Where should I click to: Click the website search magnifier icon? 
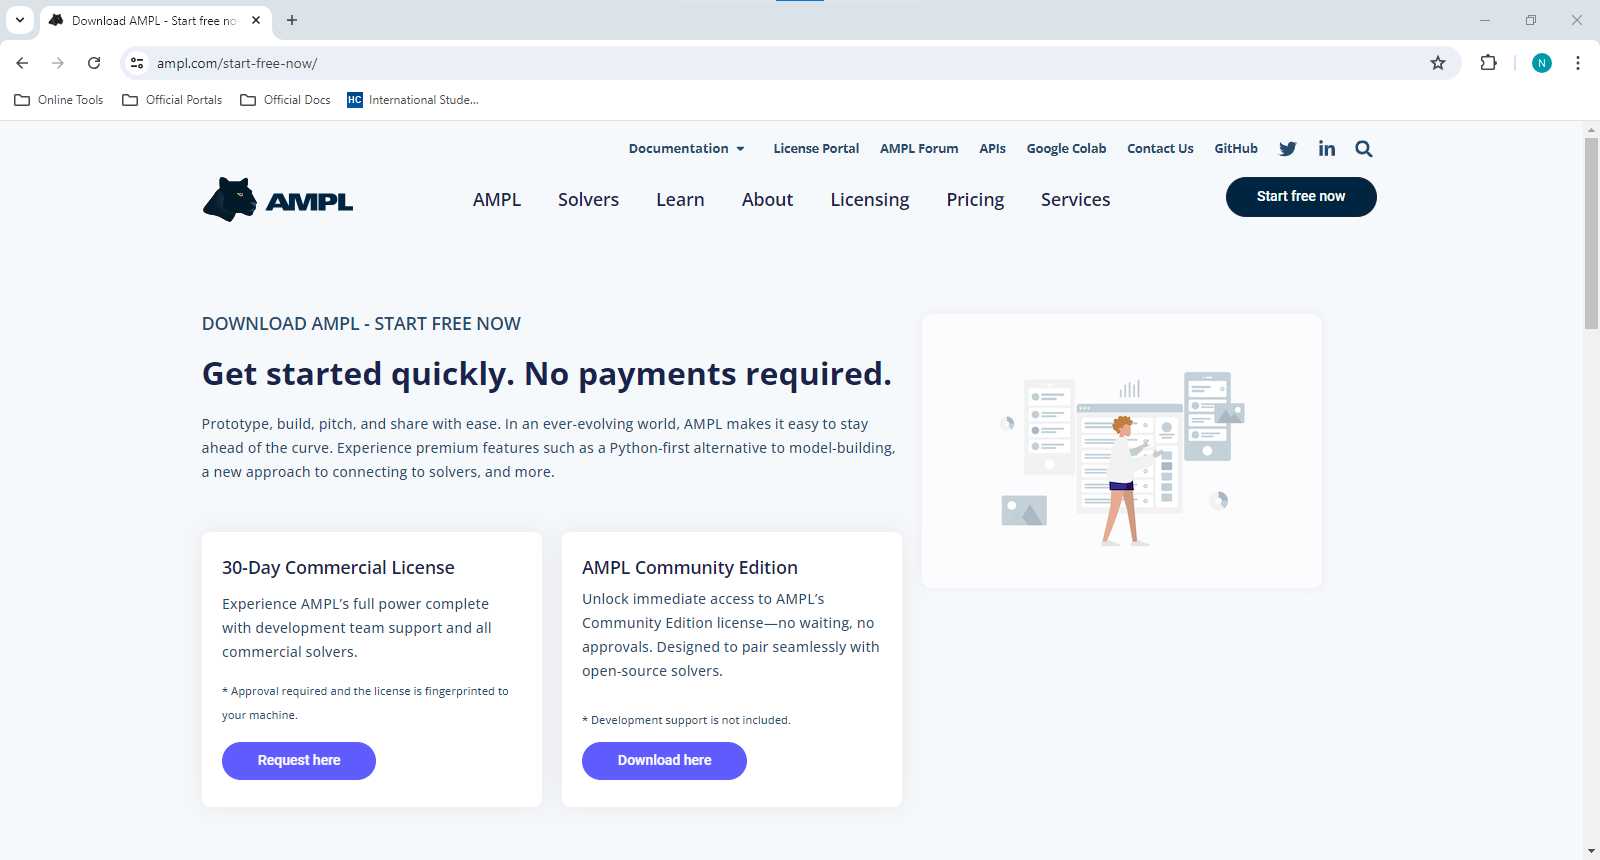click(x=1364, y=149)
